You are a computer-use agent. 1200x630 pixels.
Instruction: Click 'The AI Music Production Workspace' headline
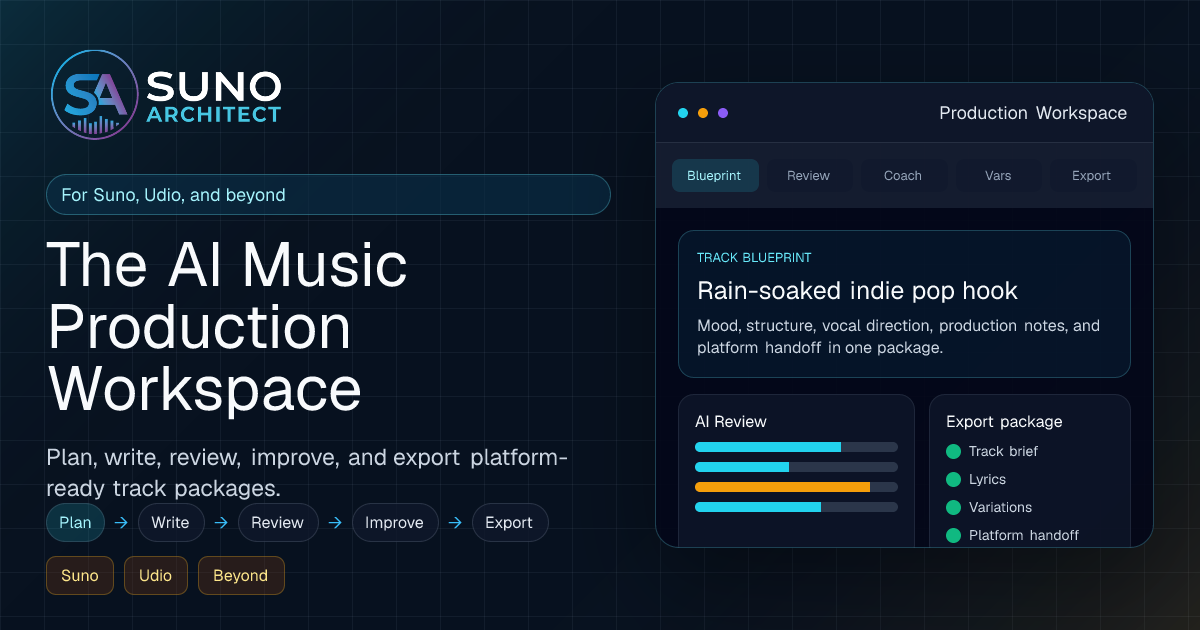point(228,327)
